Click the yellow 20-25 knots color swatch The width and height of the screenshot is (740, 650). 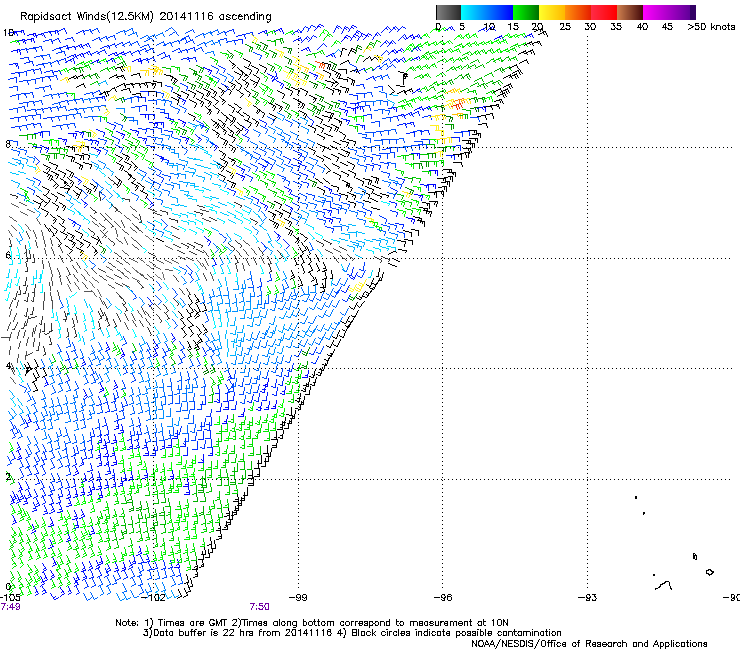coord(552,12)
